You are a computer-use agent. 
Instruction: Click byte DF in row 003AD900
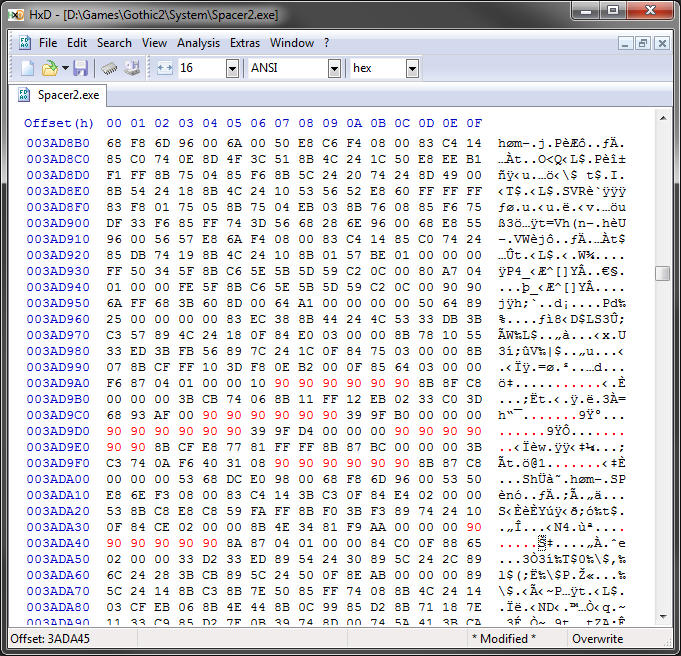(x=114, y=223)
